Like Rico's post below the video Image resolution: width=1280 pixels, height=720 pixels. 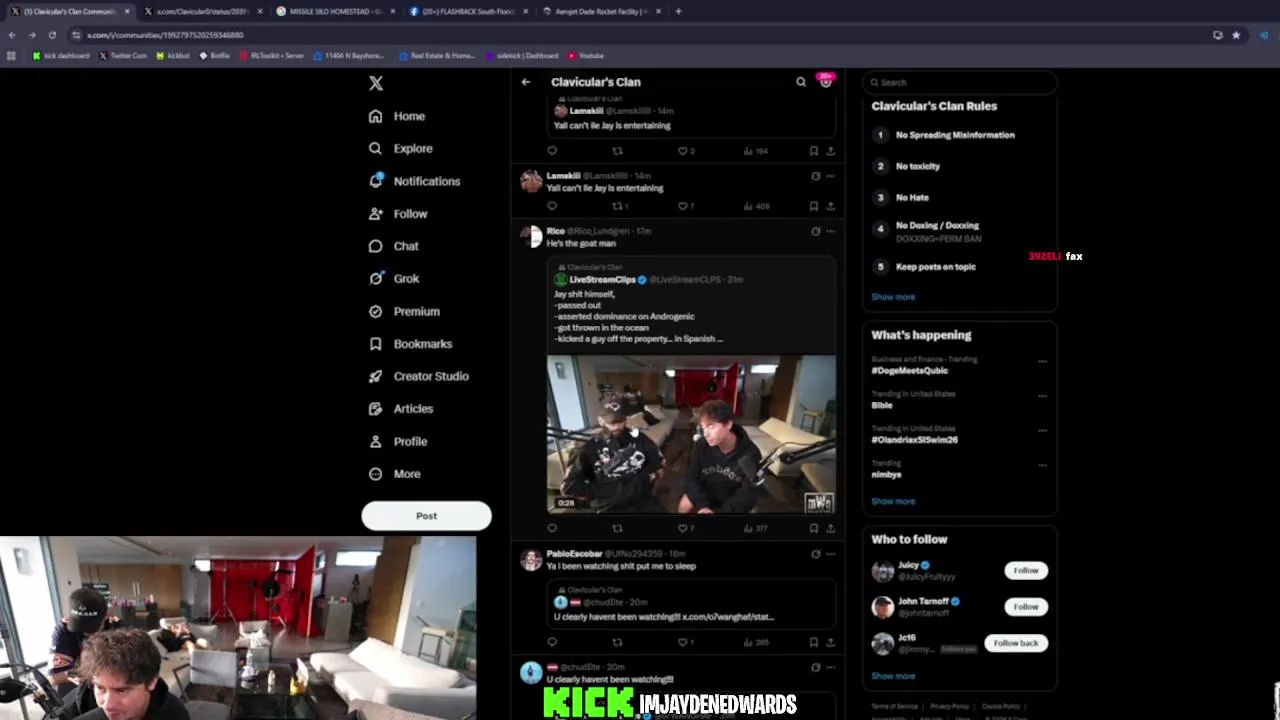685,528
